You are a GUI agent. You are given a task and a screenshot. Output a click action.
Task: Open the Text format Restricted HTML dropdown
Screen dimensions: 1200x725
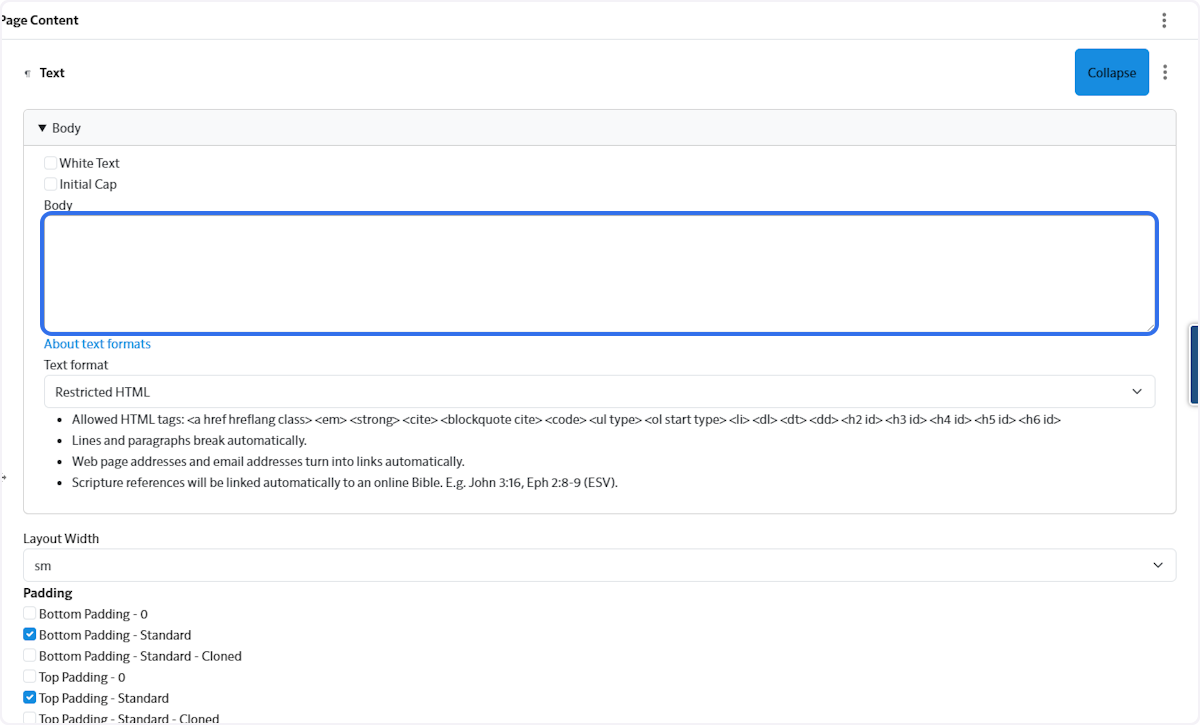(x=600, y=391)
